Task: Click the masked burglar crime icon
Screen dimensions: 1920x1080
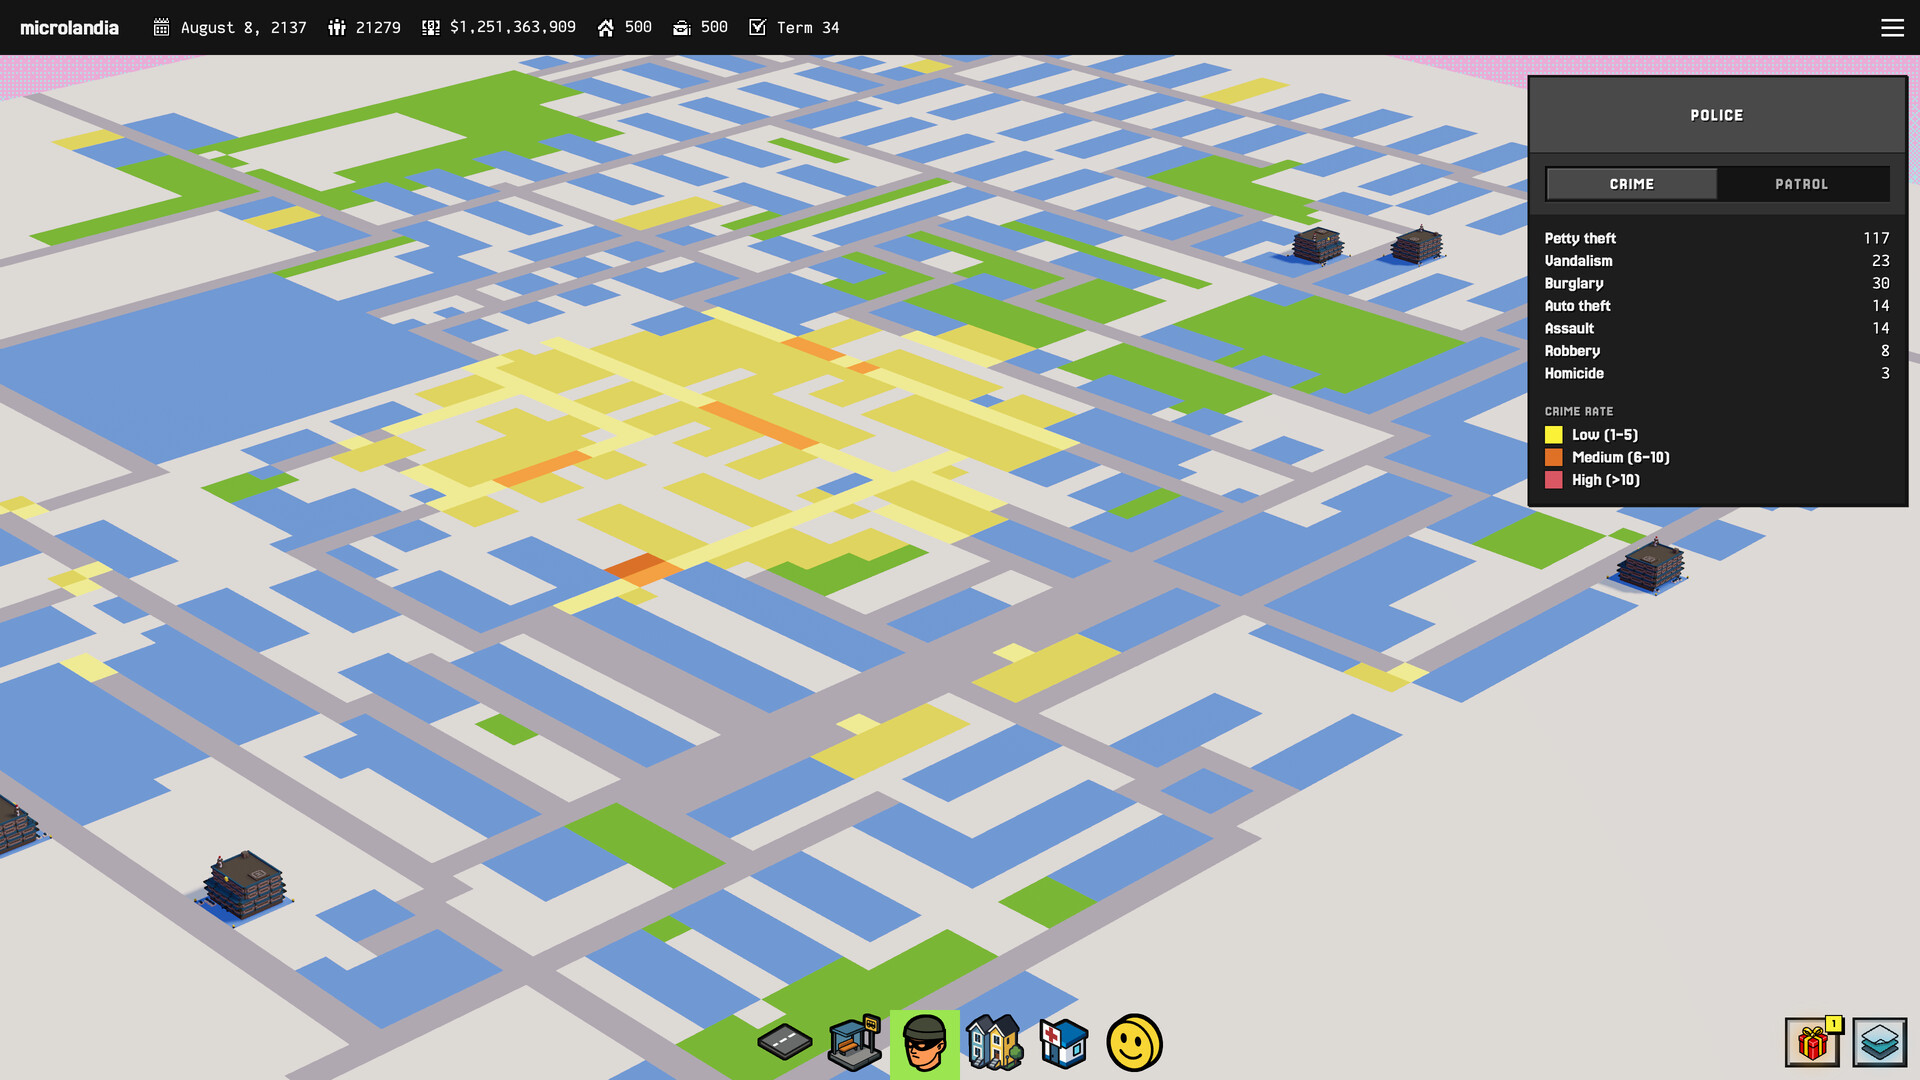Action: (x=925, y=1044)
